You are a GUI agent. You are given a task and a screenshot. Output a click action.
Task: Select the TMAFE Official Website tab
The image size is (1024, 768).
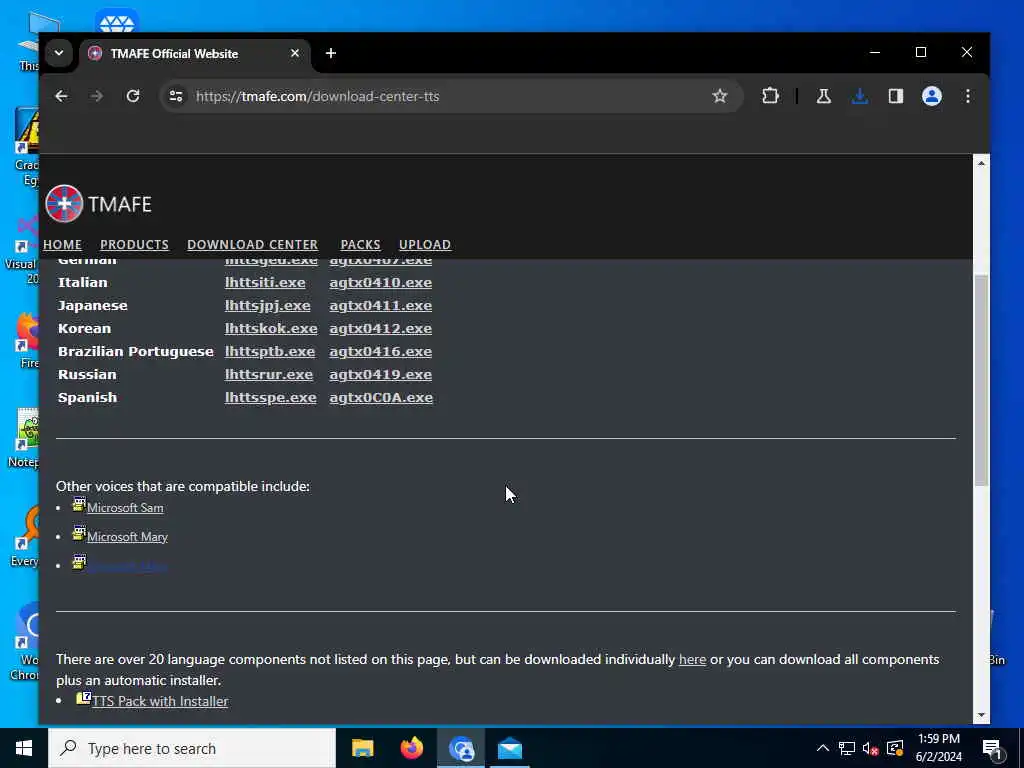195,54
